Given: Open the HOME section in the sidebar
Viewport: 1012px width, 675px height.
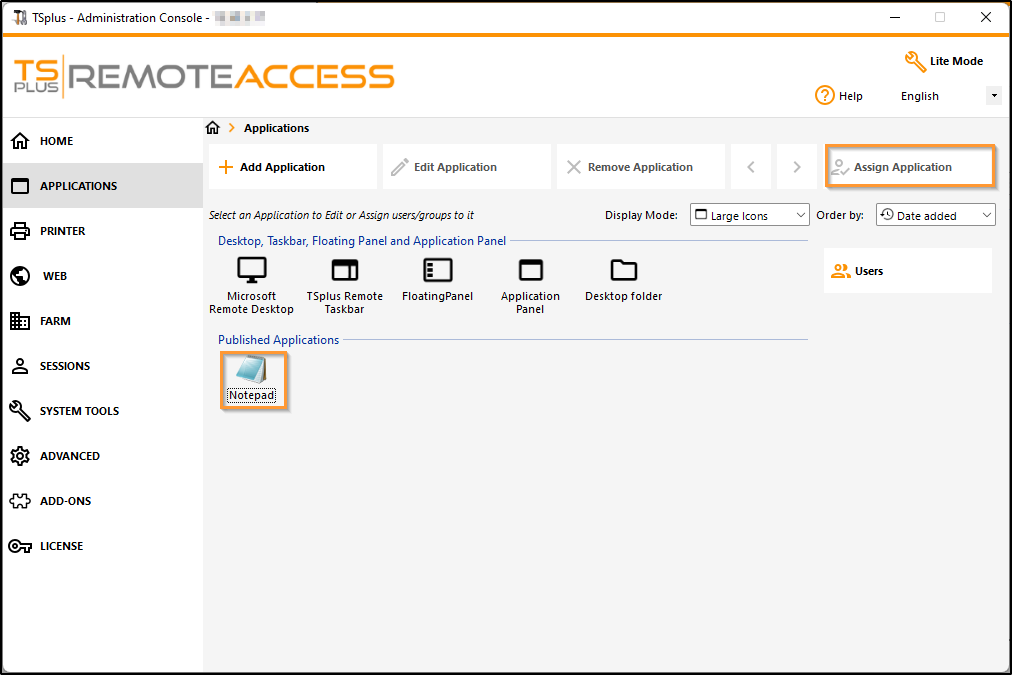Looking at the screenshot, I should (x=57, y=140).
